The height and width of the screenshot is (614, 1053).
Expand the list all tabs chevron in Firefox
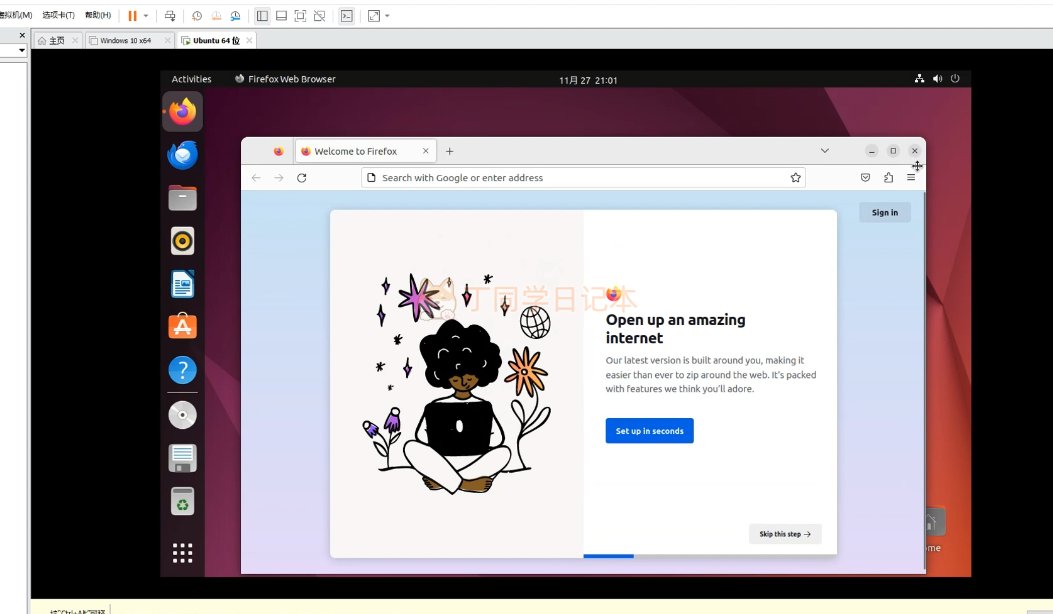coord(825,150)
